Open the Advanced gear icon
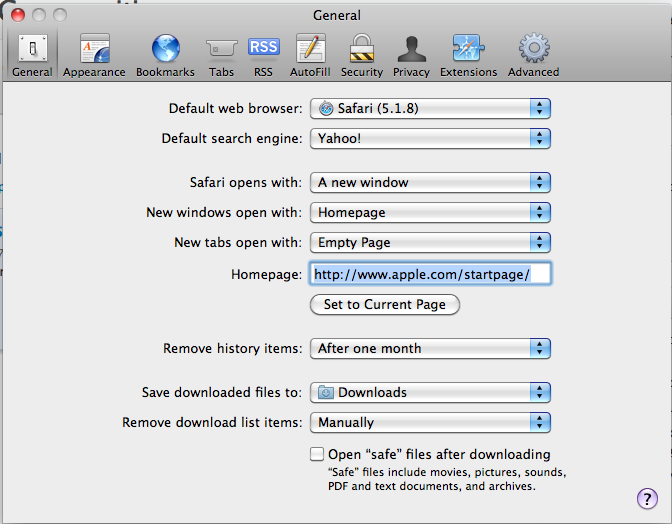 (534, 48)
